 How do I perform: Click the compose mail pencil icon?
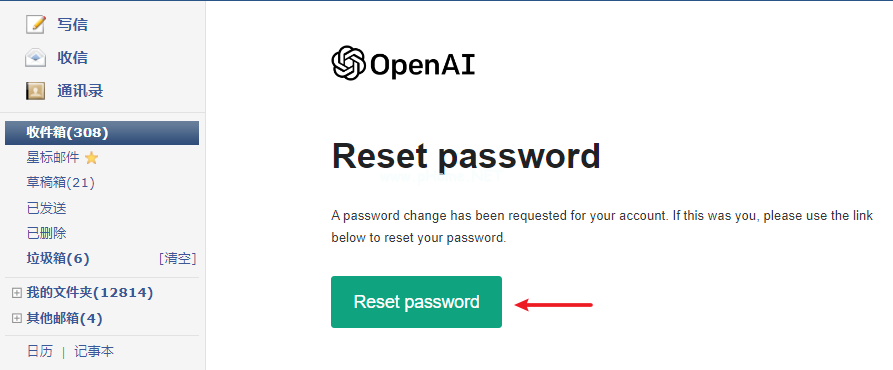coord(35,24)
